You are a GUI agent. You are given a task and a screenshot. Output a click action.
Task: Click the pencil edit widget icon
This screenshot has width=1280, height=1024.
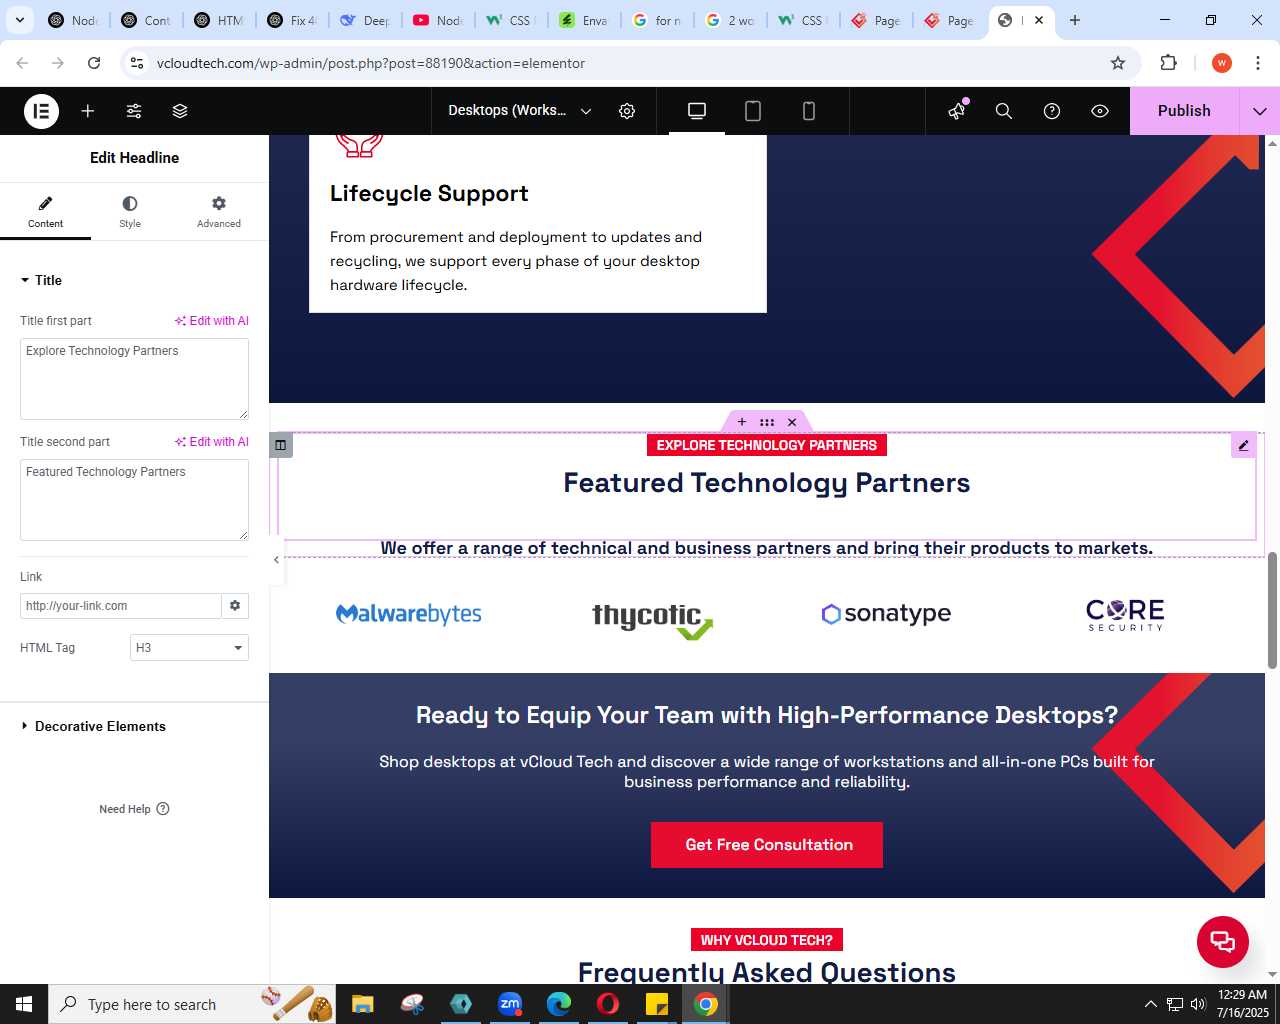1243,446
